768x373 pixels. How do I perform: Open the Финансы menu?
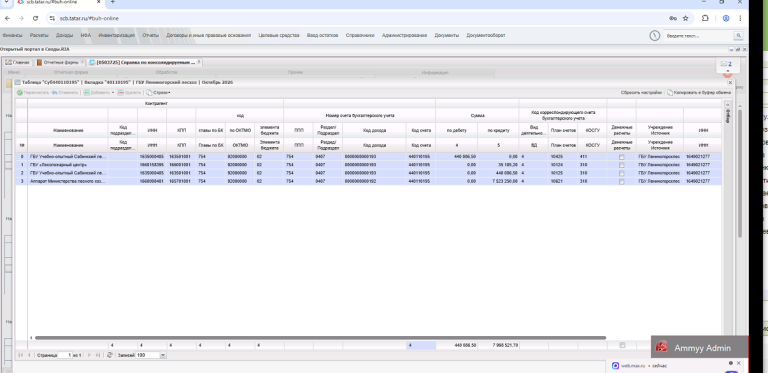point(12,35)
